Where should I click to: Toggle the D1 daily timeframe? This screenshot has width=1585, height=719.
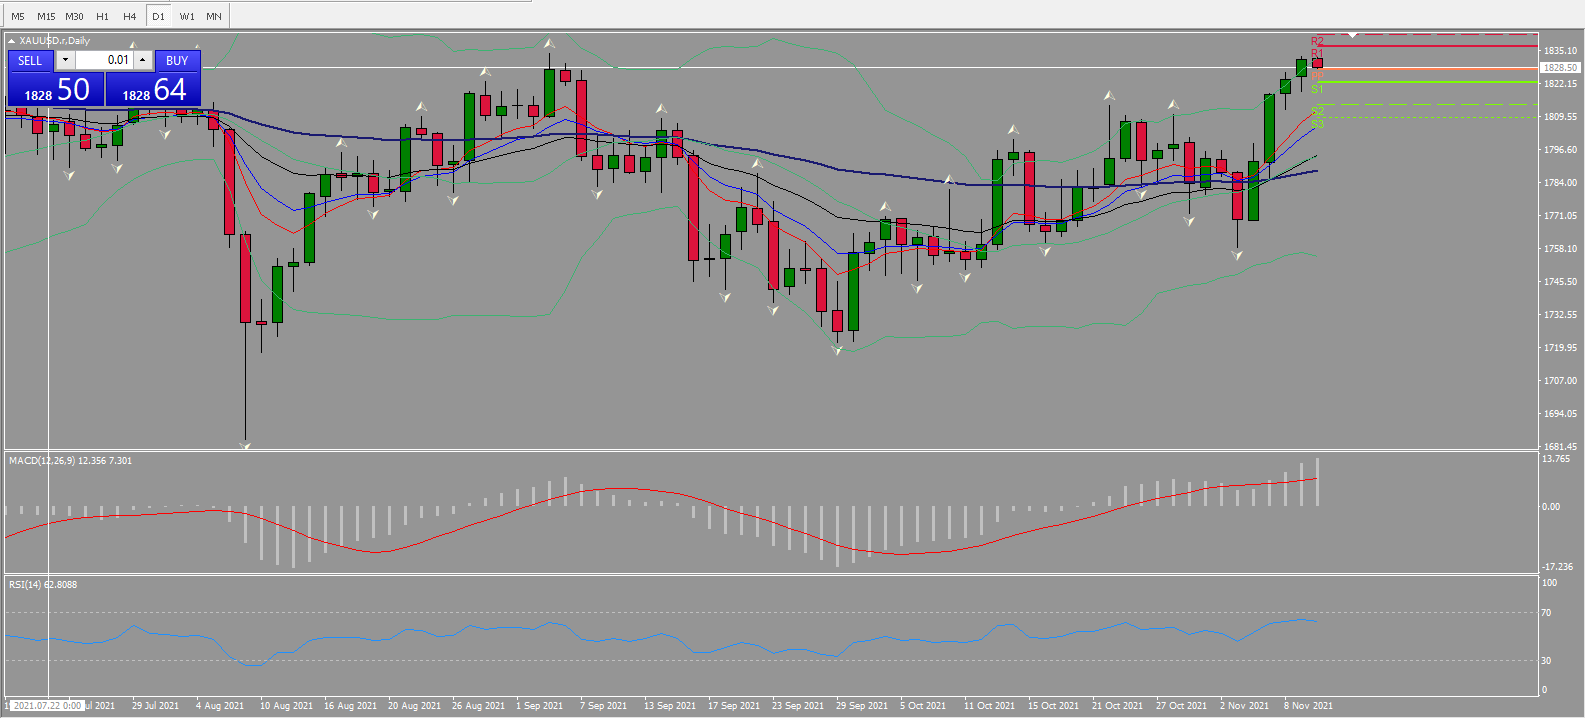point(158,16)
